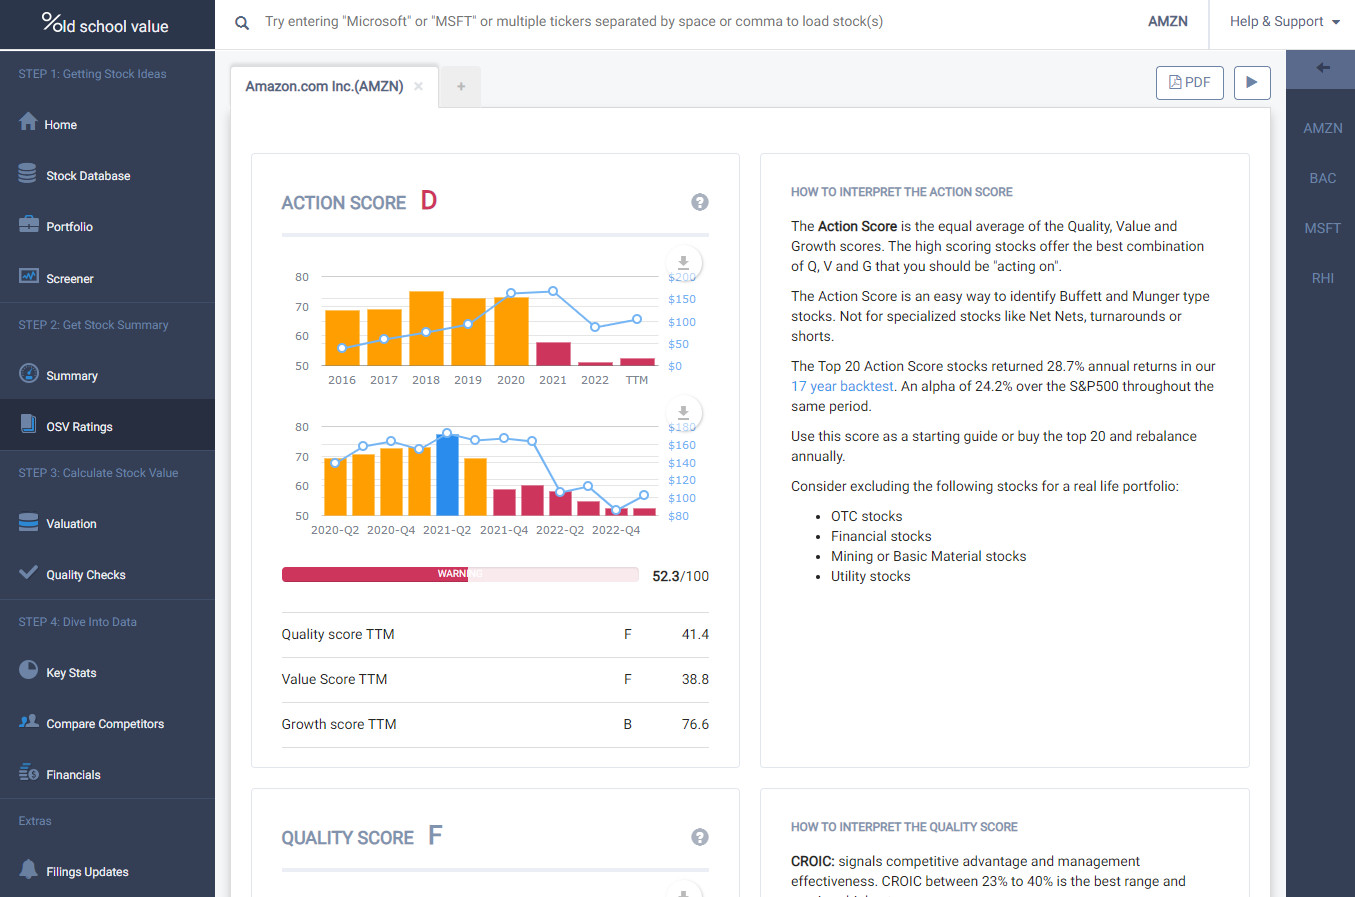Open Home via its house icon
1355x897 pixels.
(x=28, y=122)
